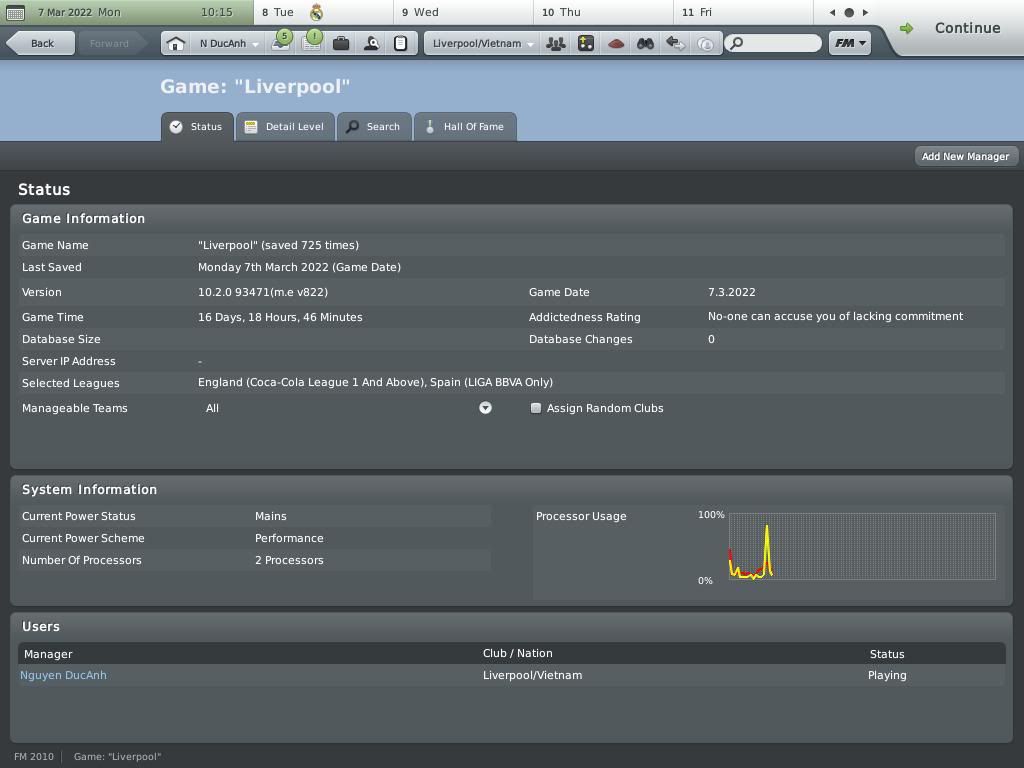Click the addictedness rating message text
This screenshot has height=768, width=1024.
click(835, 317)
